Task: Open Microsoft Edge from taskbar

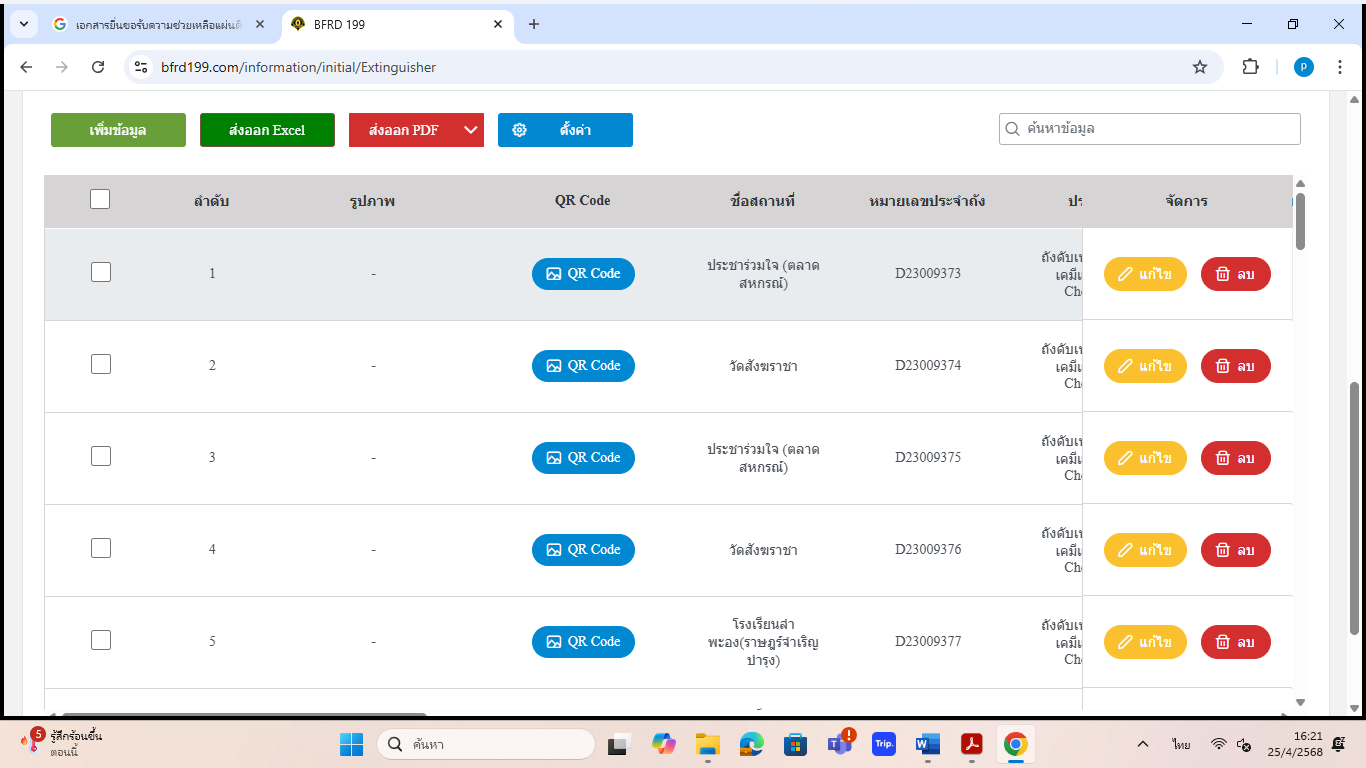Action: [752, 744]
